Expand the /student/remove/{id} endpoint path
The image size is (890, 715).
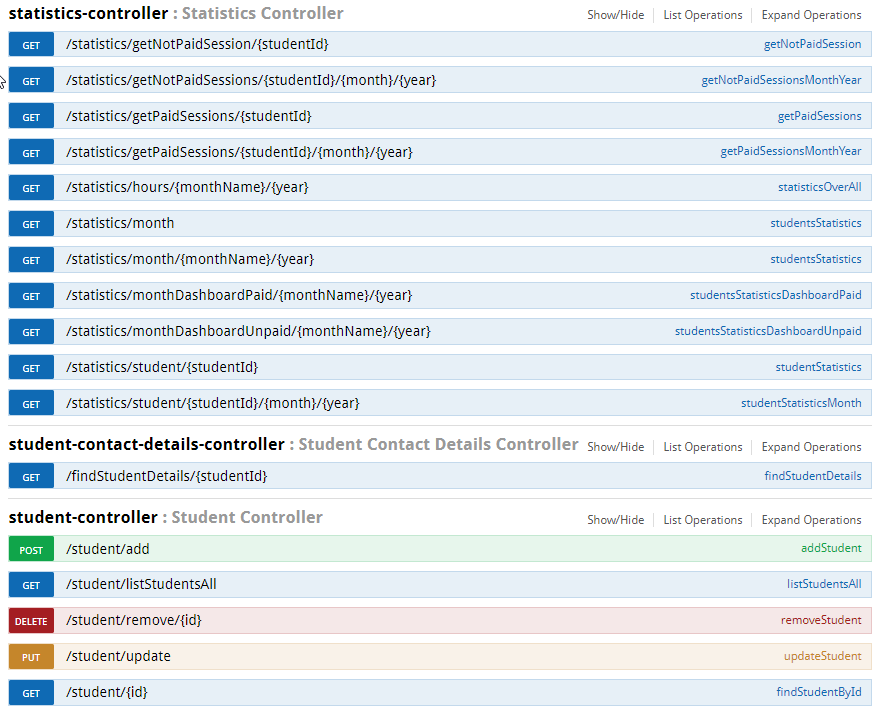click(x=133, y=620)
